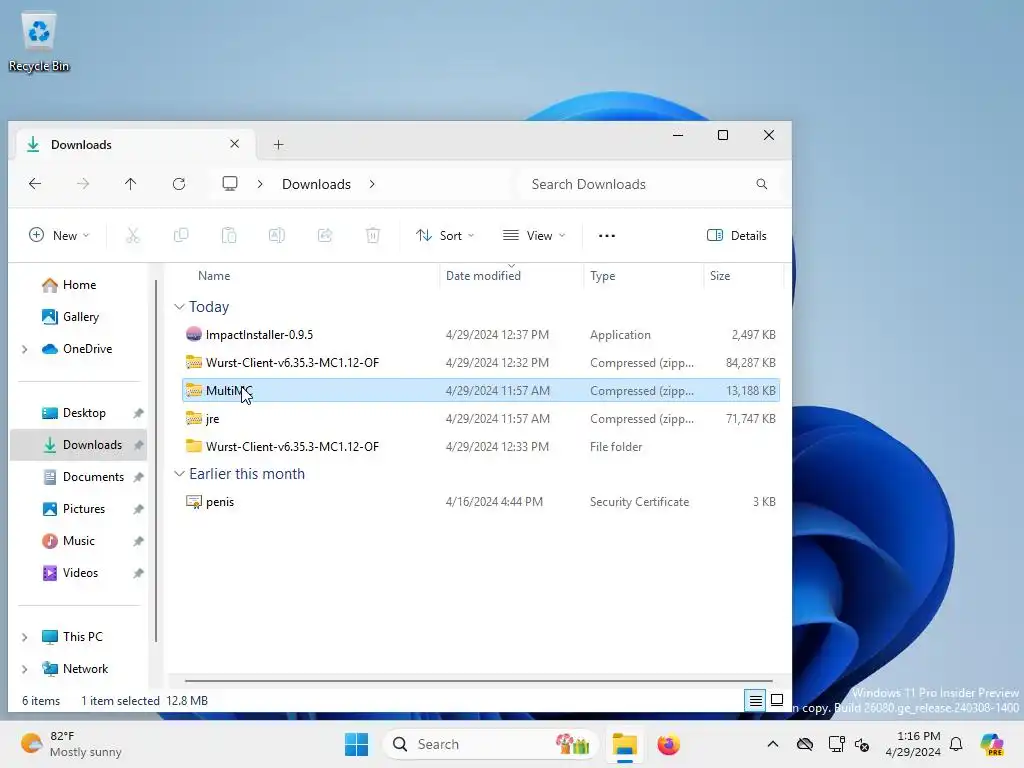Refresh the Downloads folder view
The height and width of the screenshot is (768, 1024).
point(179,184)
